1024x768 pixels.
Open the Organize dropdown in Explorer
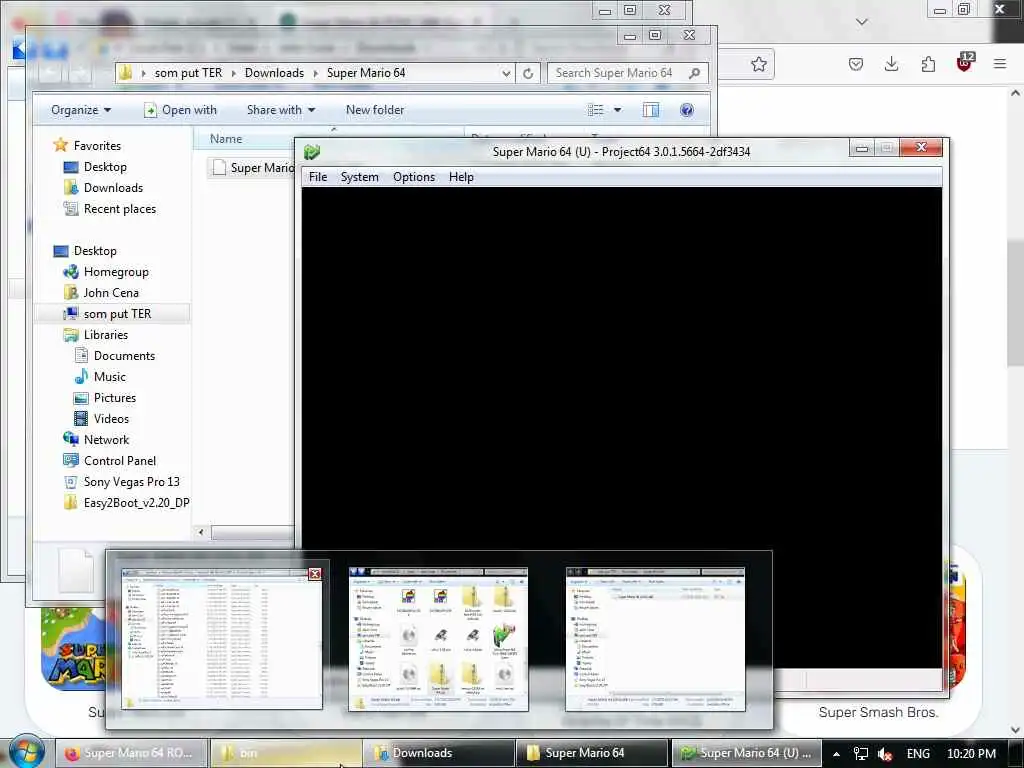[81, 110]
